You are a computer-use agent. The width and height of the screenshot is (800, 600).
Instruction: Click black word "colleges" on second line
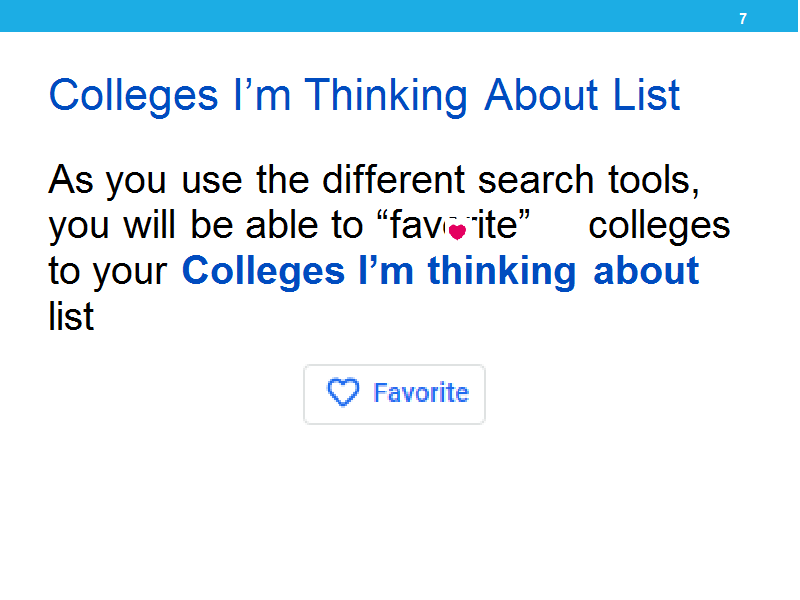(659, 227)
